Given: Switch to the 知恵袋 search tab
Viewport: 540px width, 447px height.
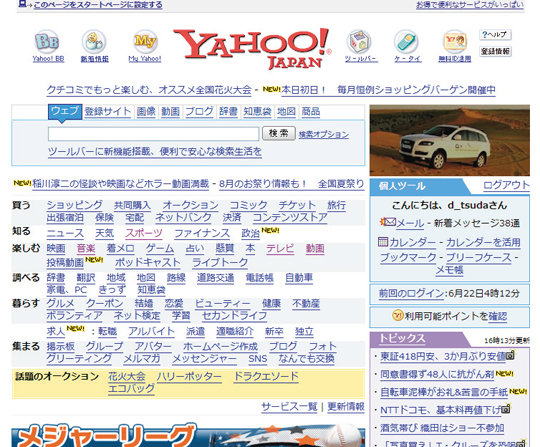Looking at the screenshot, I should click(257, 112).
